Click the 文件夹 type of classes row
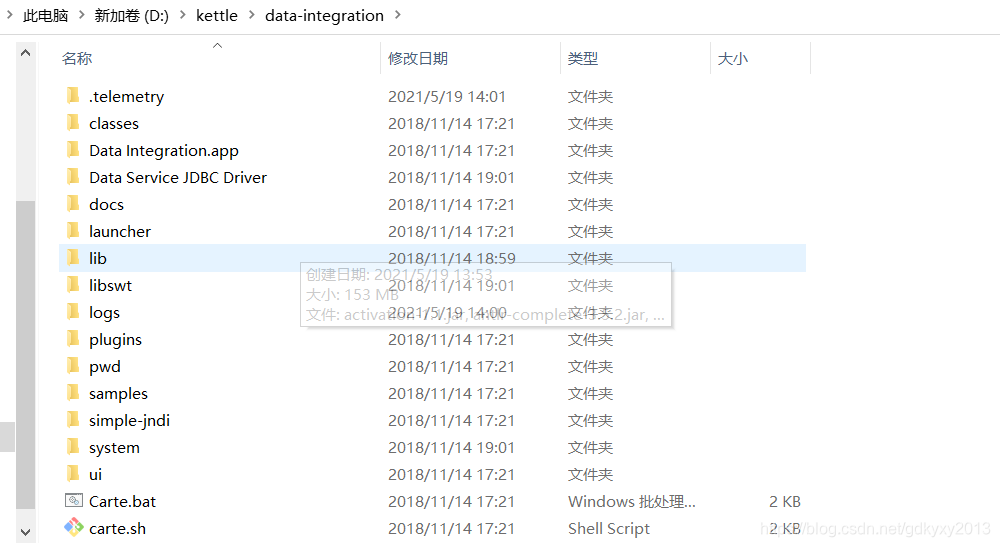The width and height of the screenshot is (1000, 547). coord(591,123)
